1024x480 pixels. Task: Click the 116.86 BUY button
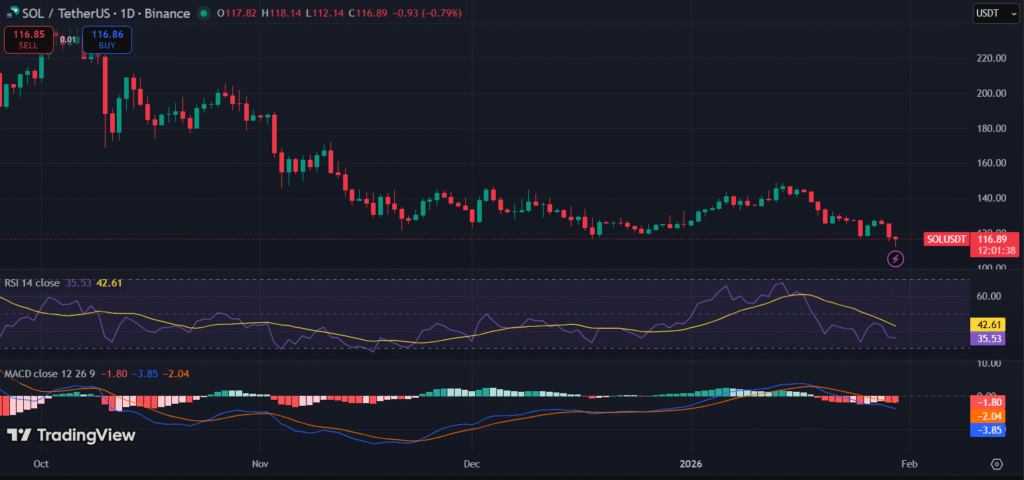tap(105, 39)
